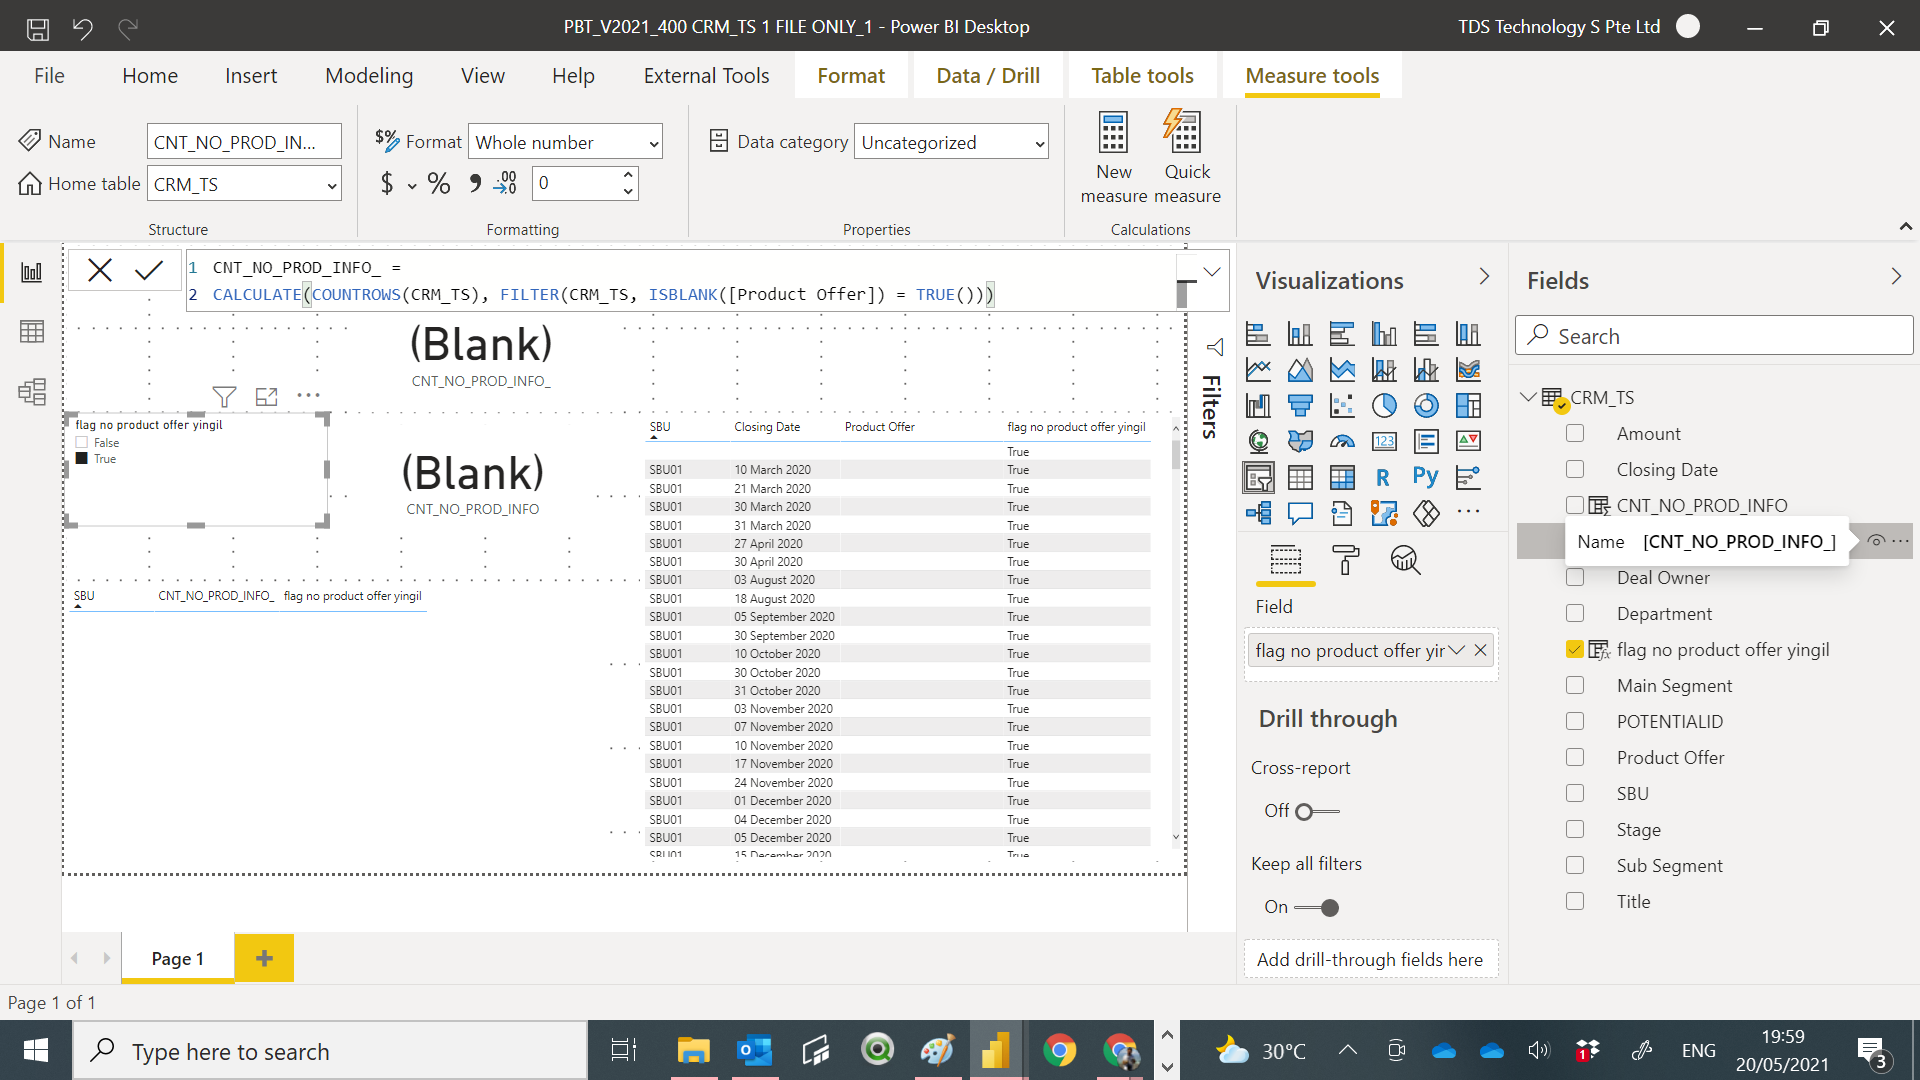
Task: Switch to Model view in left sidebar
Action: tap(32, 391)
